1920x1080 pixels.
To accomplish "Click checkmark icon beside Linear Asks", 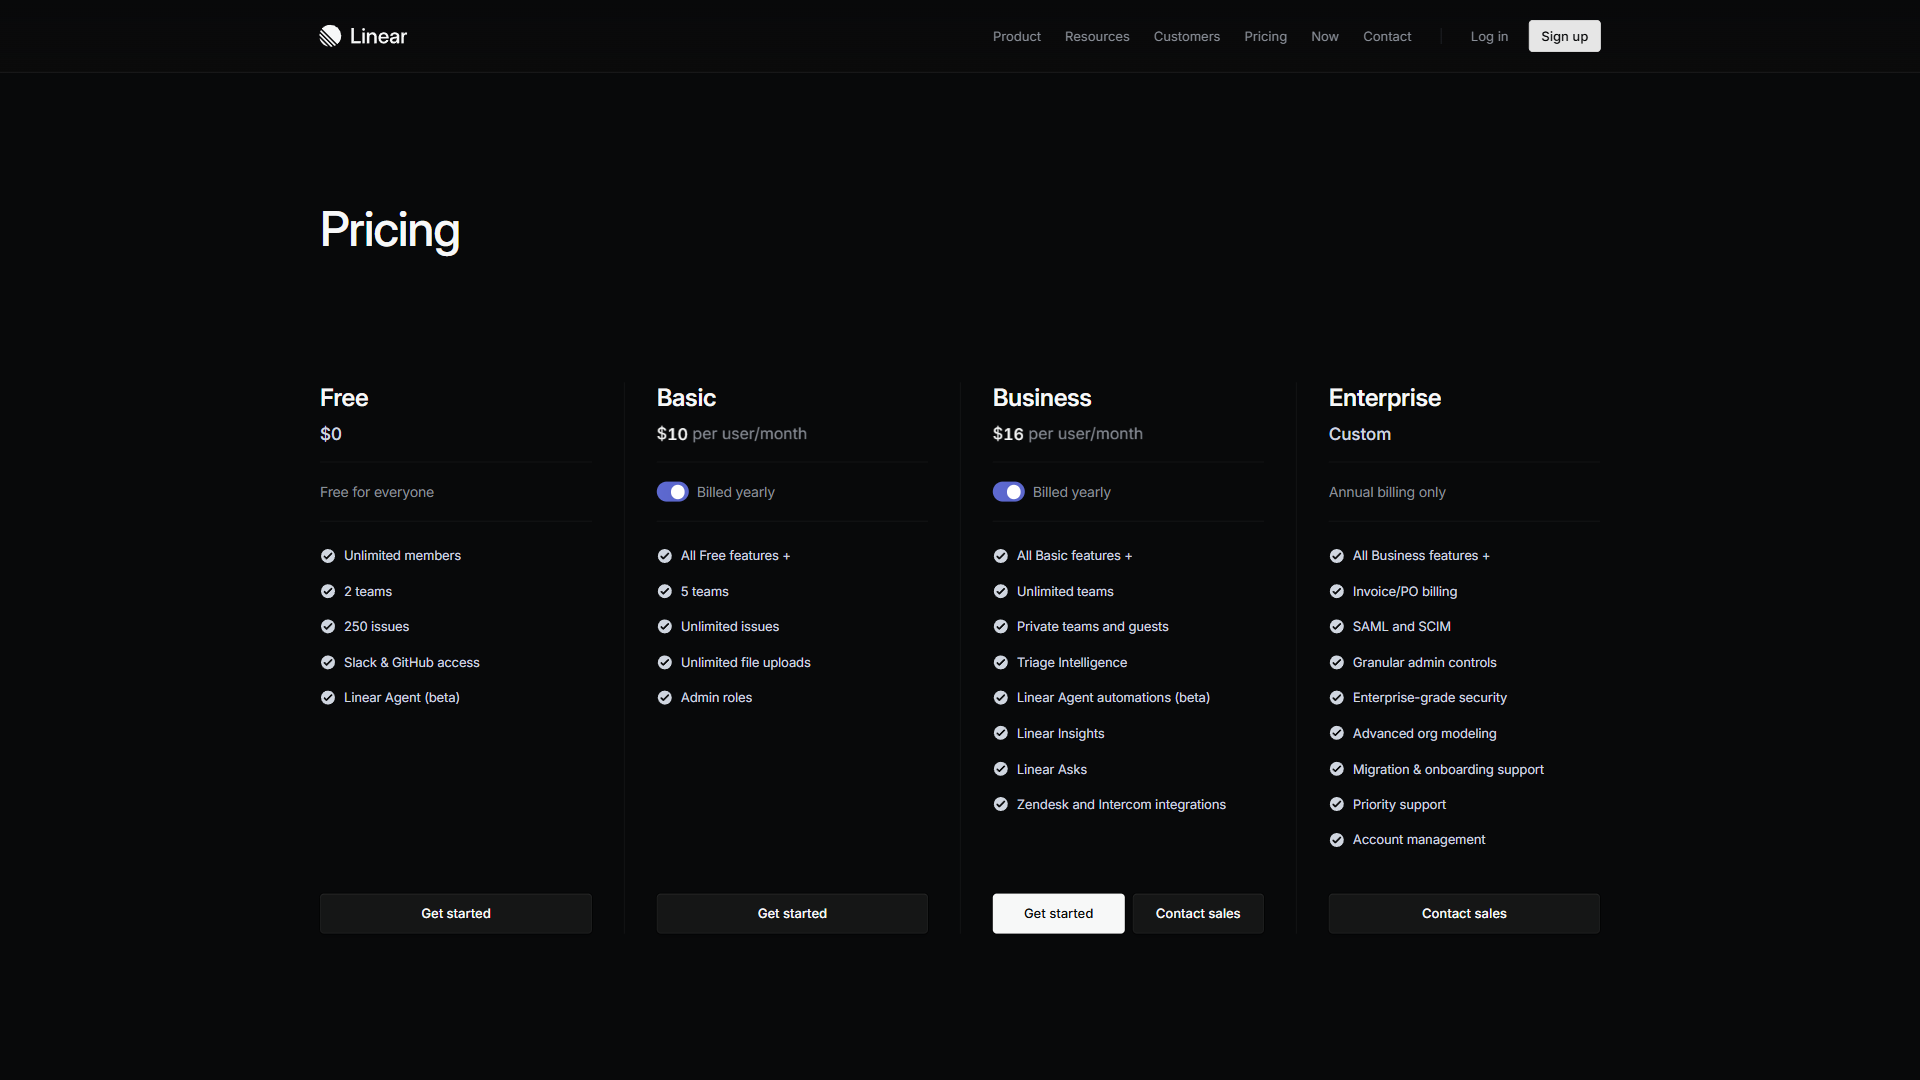I will (x=1001, y=770).
